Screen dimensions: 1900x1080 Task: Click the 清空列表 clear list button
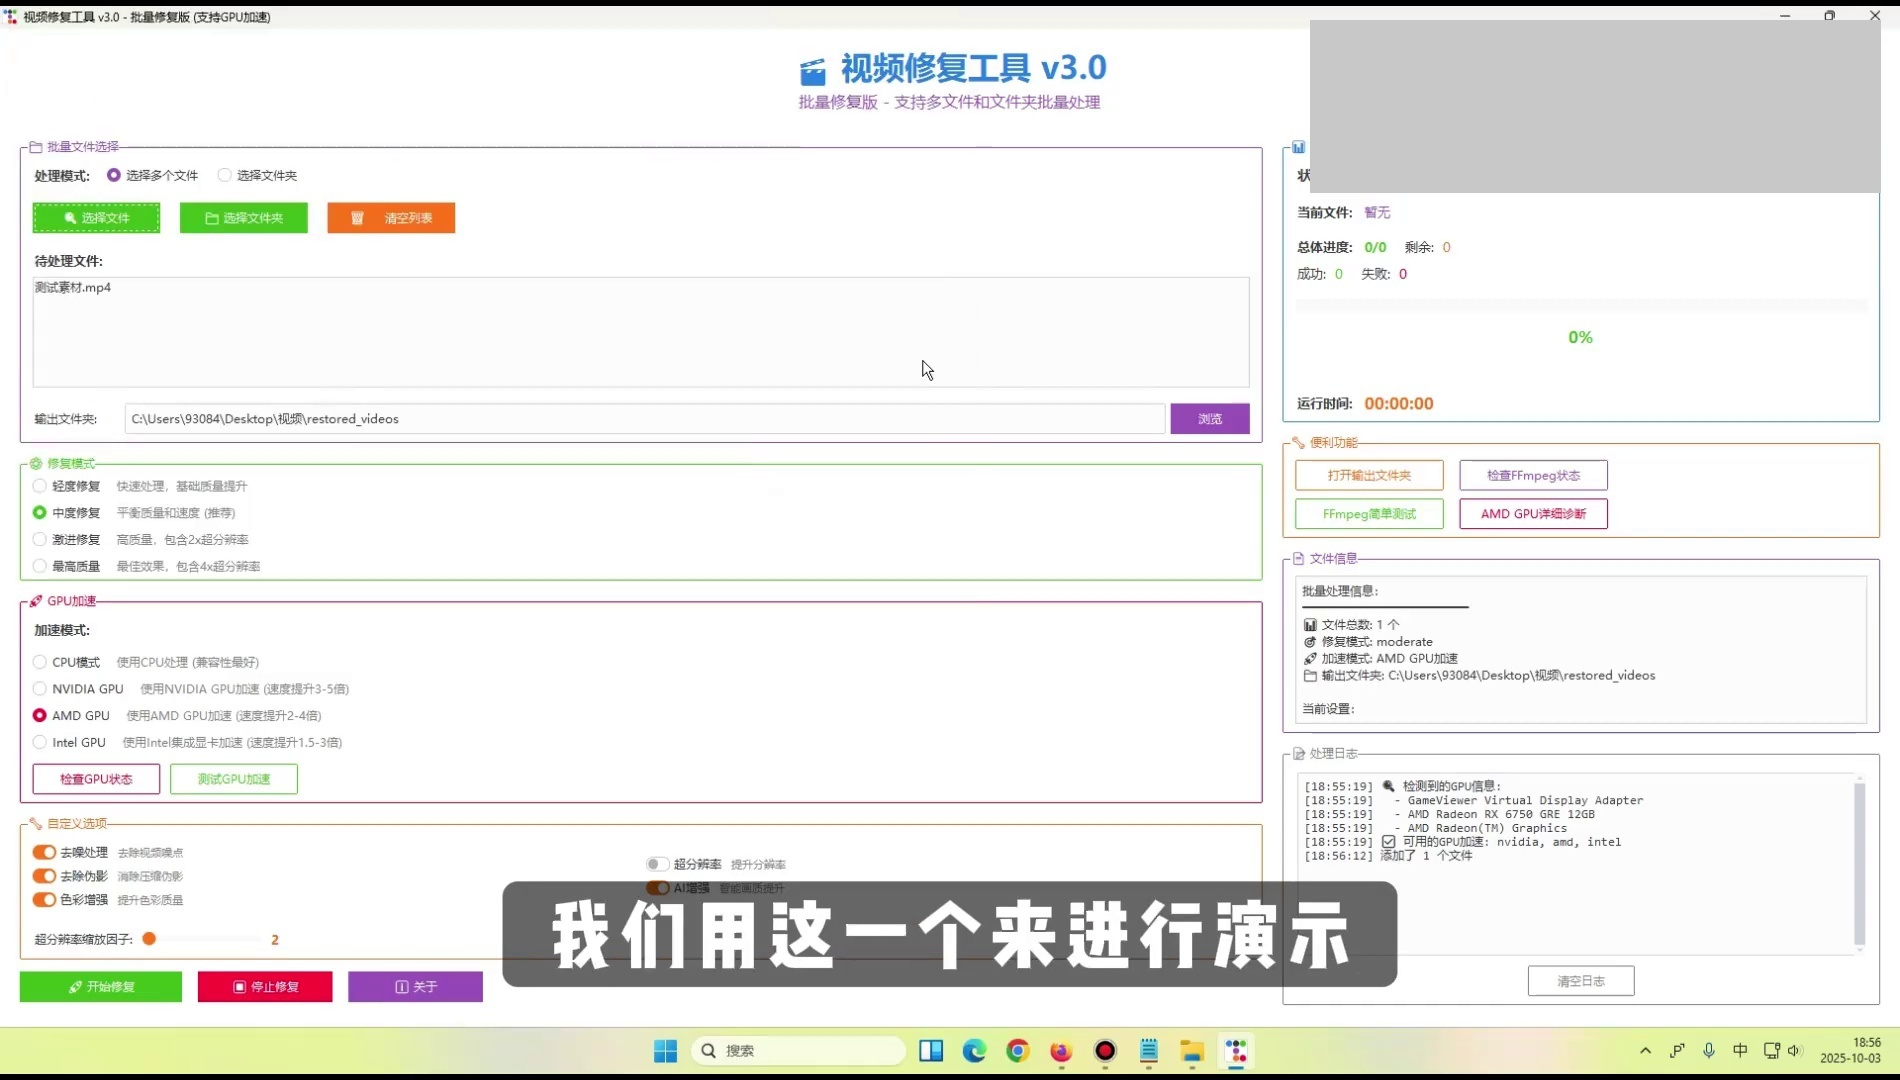[391, 218]
